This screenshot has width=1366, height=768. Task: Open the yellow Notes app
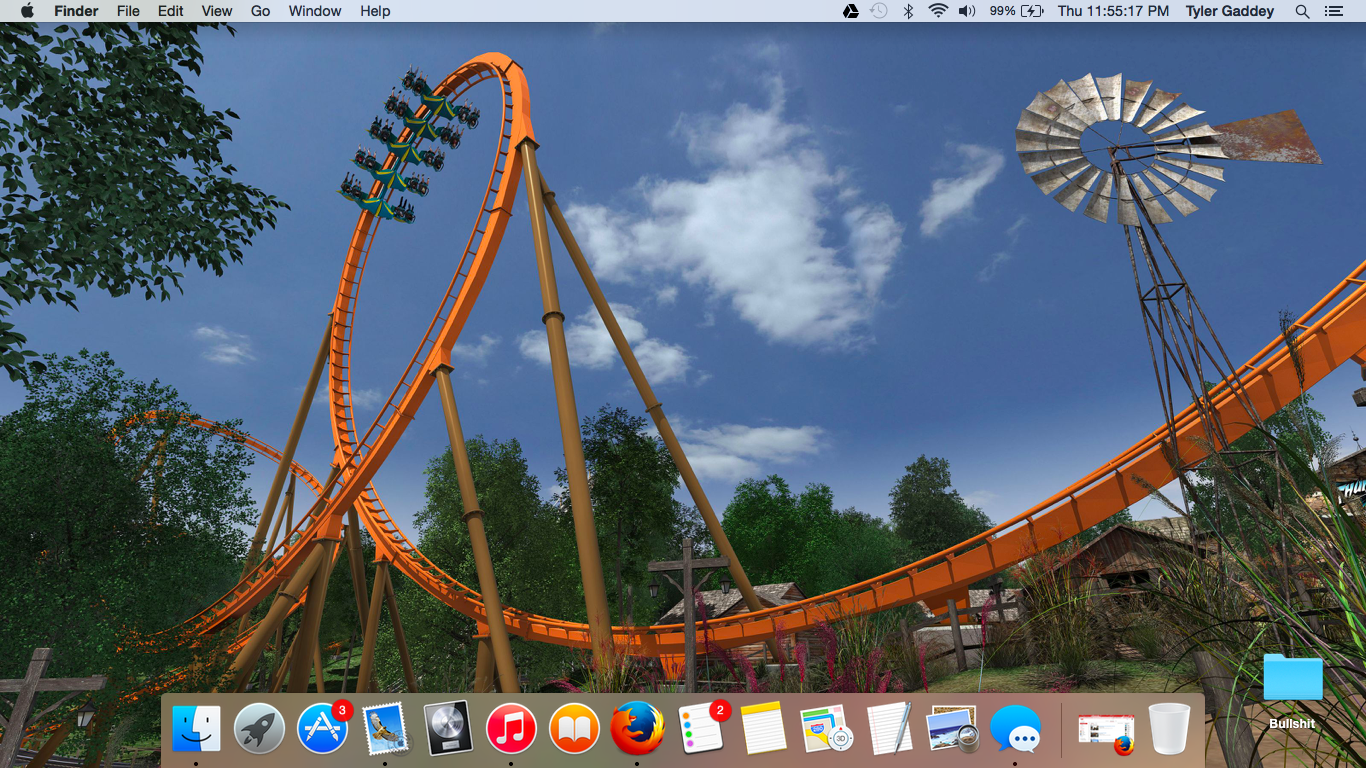(763, 728)
